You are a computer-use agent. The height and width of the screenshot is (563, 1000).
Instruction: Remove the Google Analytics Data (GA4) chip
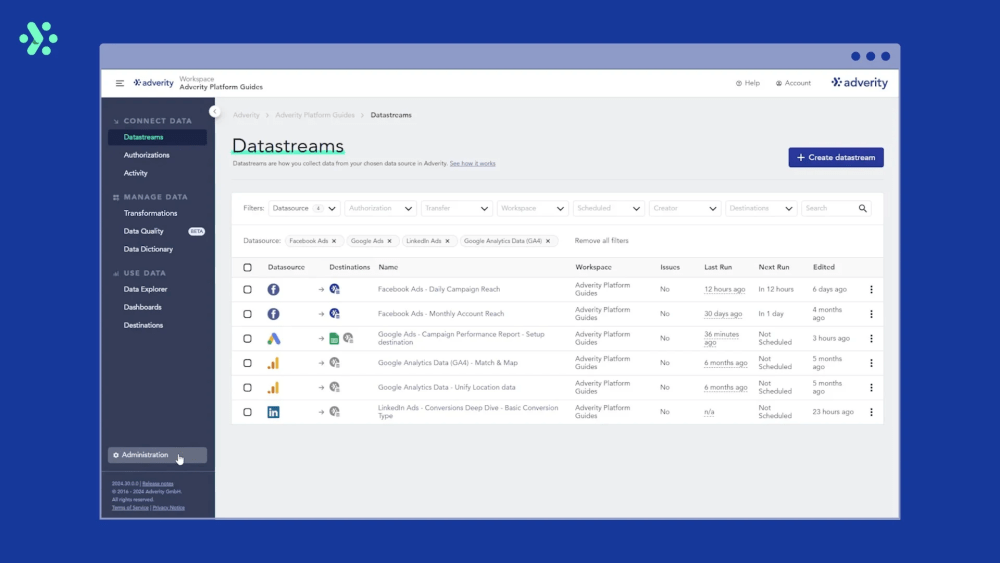pyautogui.click(x=548, y=241)
